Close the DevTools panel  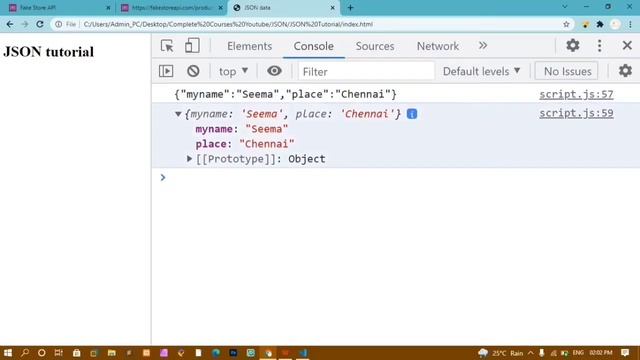pos(627,45)
